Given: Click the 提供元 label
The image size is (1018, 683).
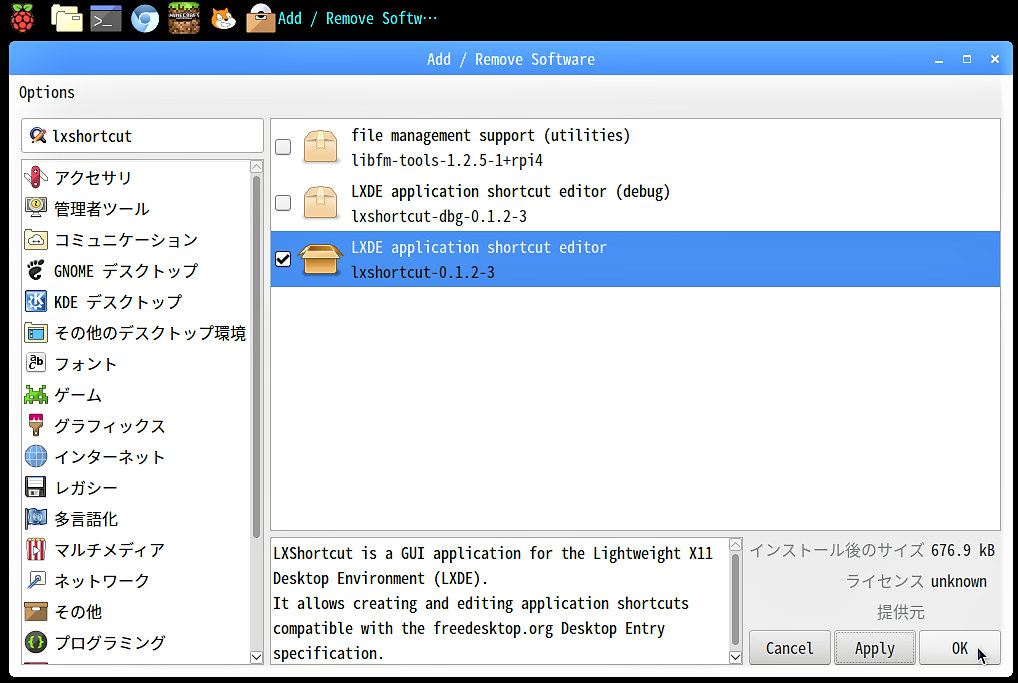Looking at the screenshot, I should coord(900,612).
